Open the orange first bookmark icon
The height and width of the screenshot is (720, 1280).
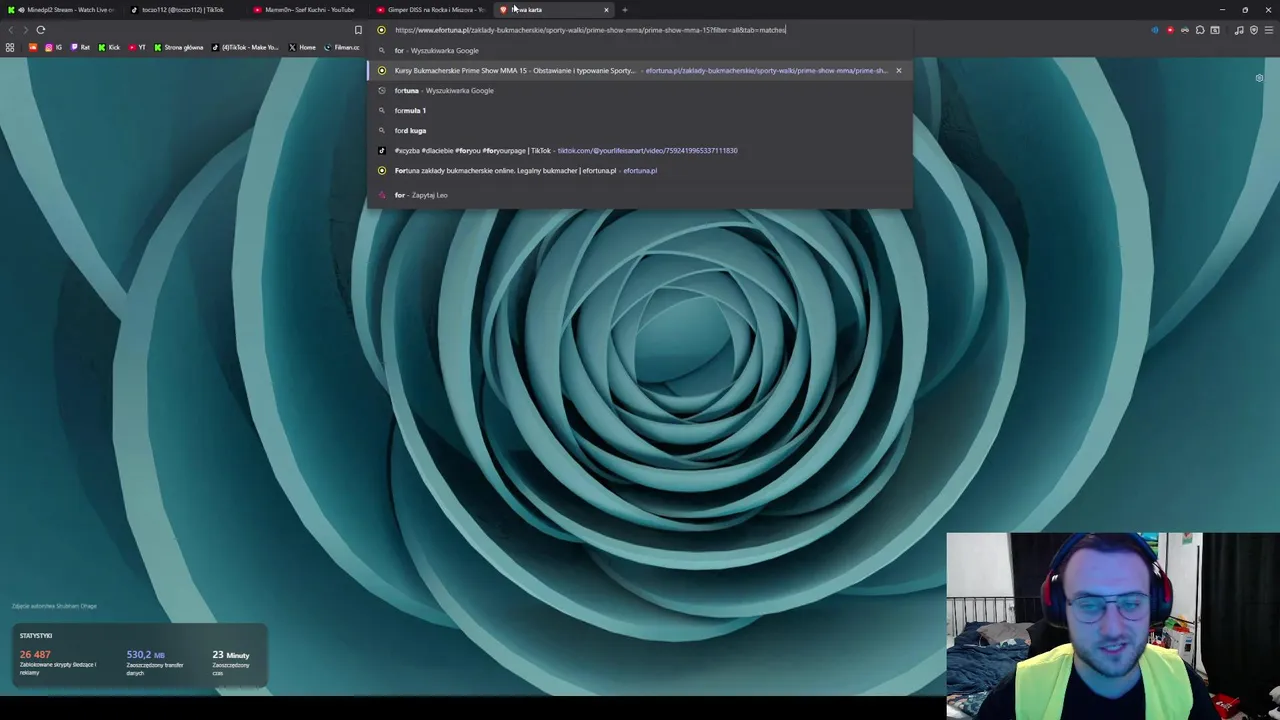33,47
